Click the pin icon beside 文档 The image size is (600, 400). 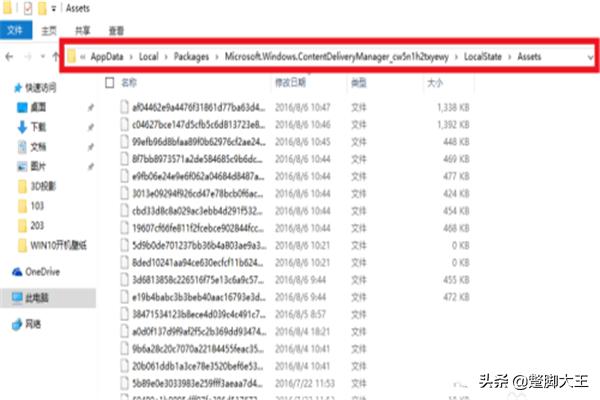[91, 147]
